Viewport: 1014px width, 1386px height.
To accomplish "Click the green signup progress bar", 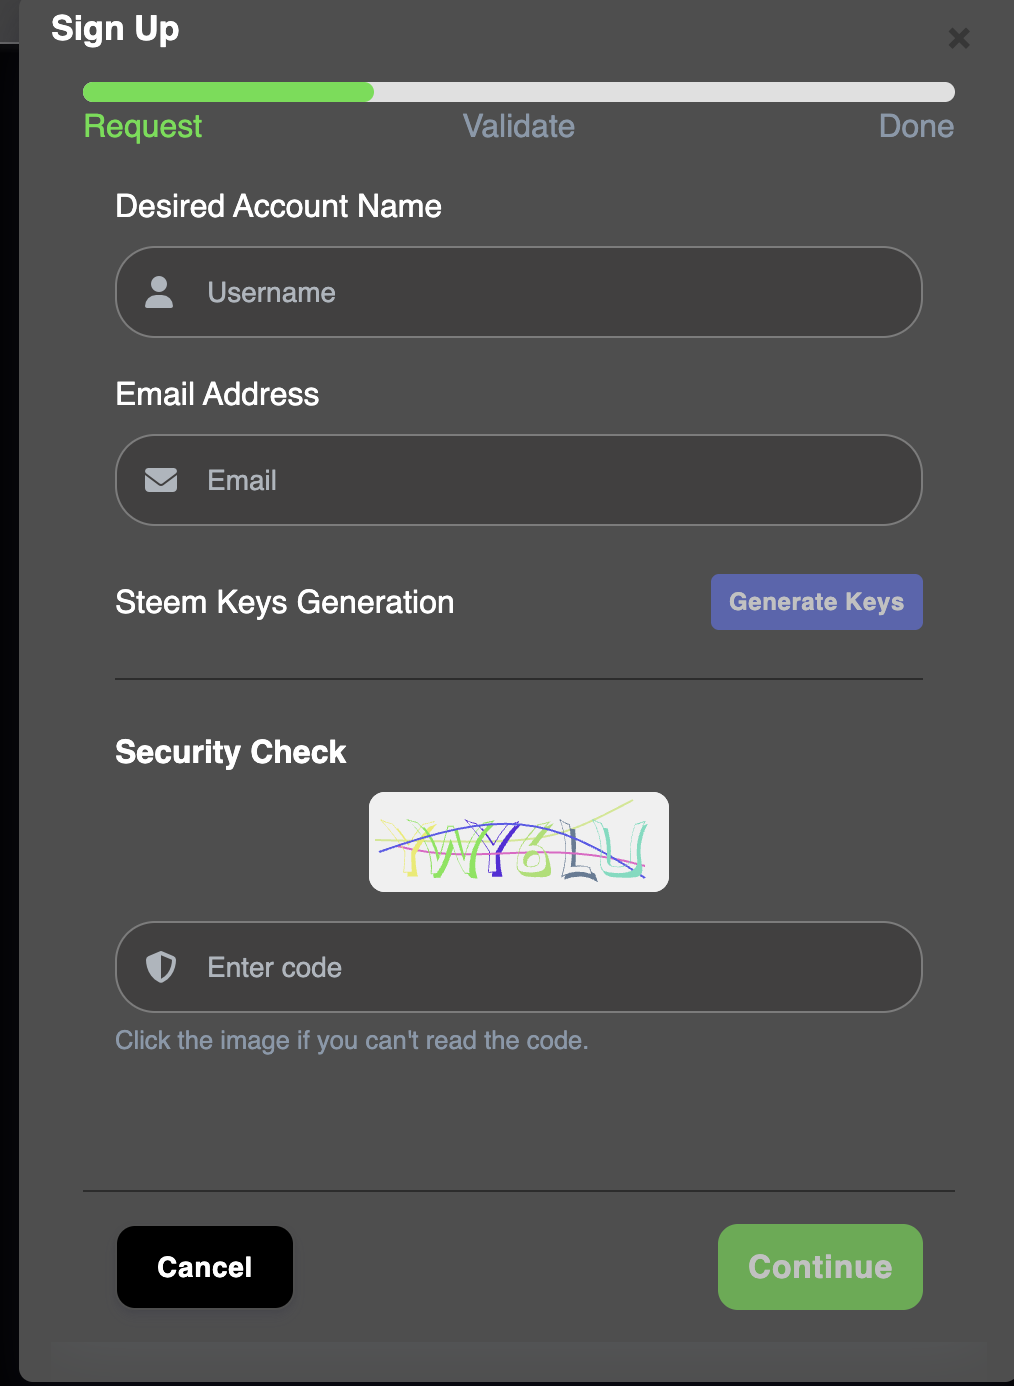I will coord(228,92).
